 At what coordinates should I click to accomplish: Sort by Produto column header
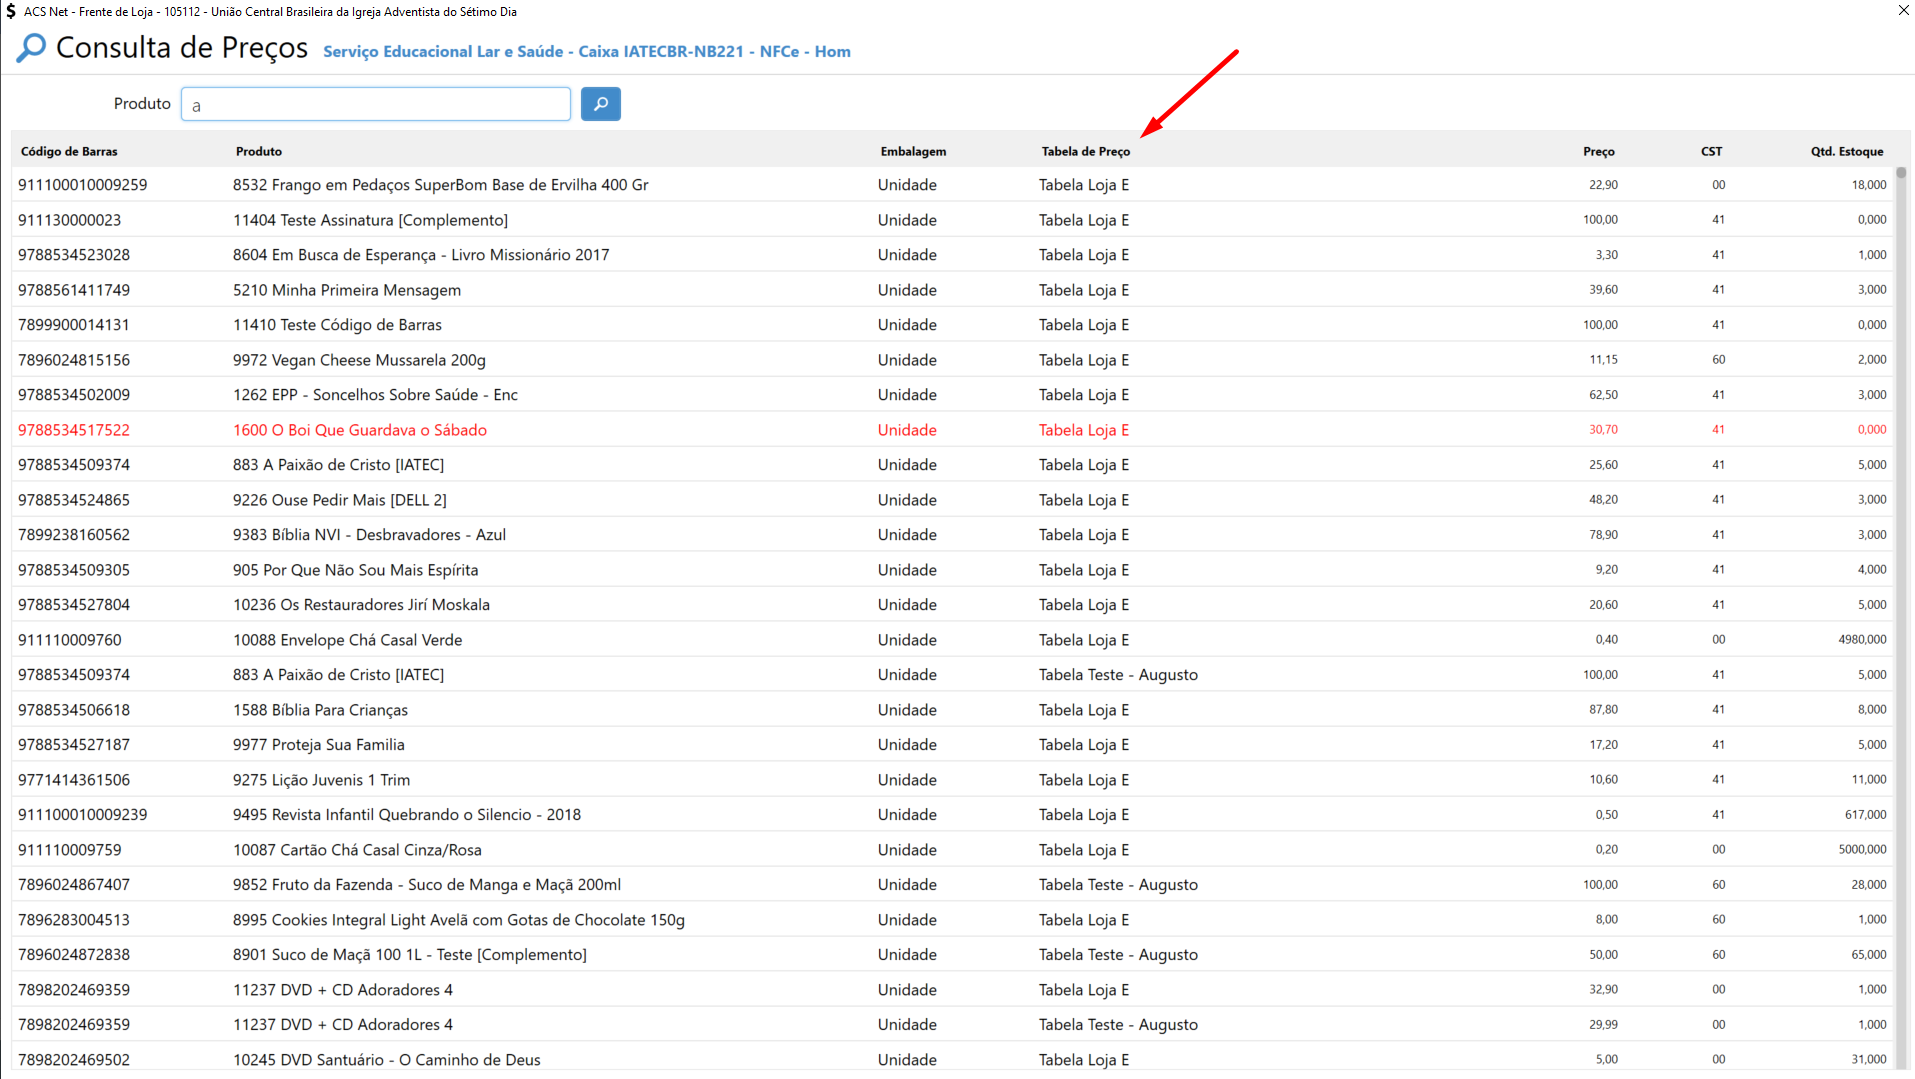click(x=259, y=151)
